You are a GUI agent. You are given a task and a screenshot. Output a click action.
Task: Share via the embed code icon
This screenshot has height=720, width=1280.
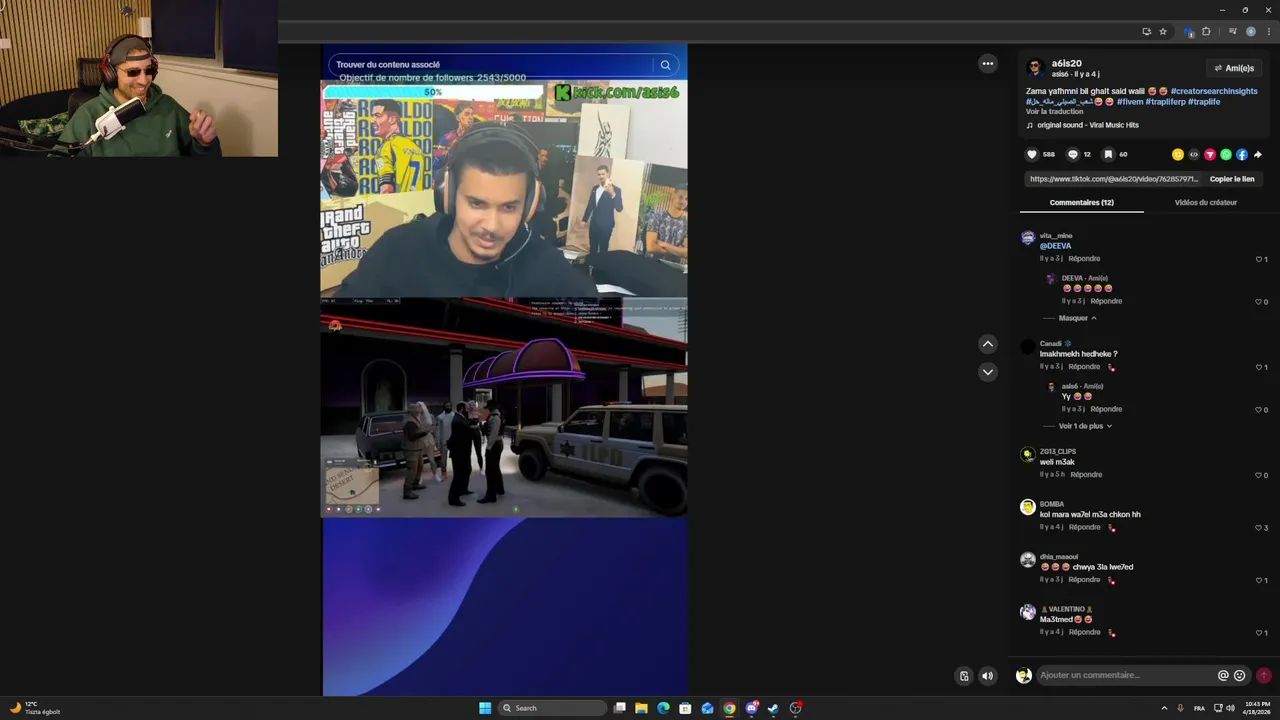click(1194, 155)
